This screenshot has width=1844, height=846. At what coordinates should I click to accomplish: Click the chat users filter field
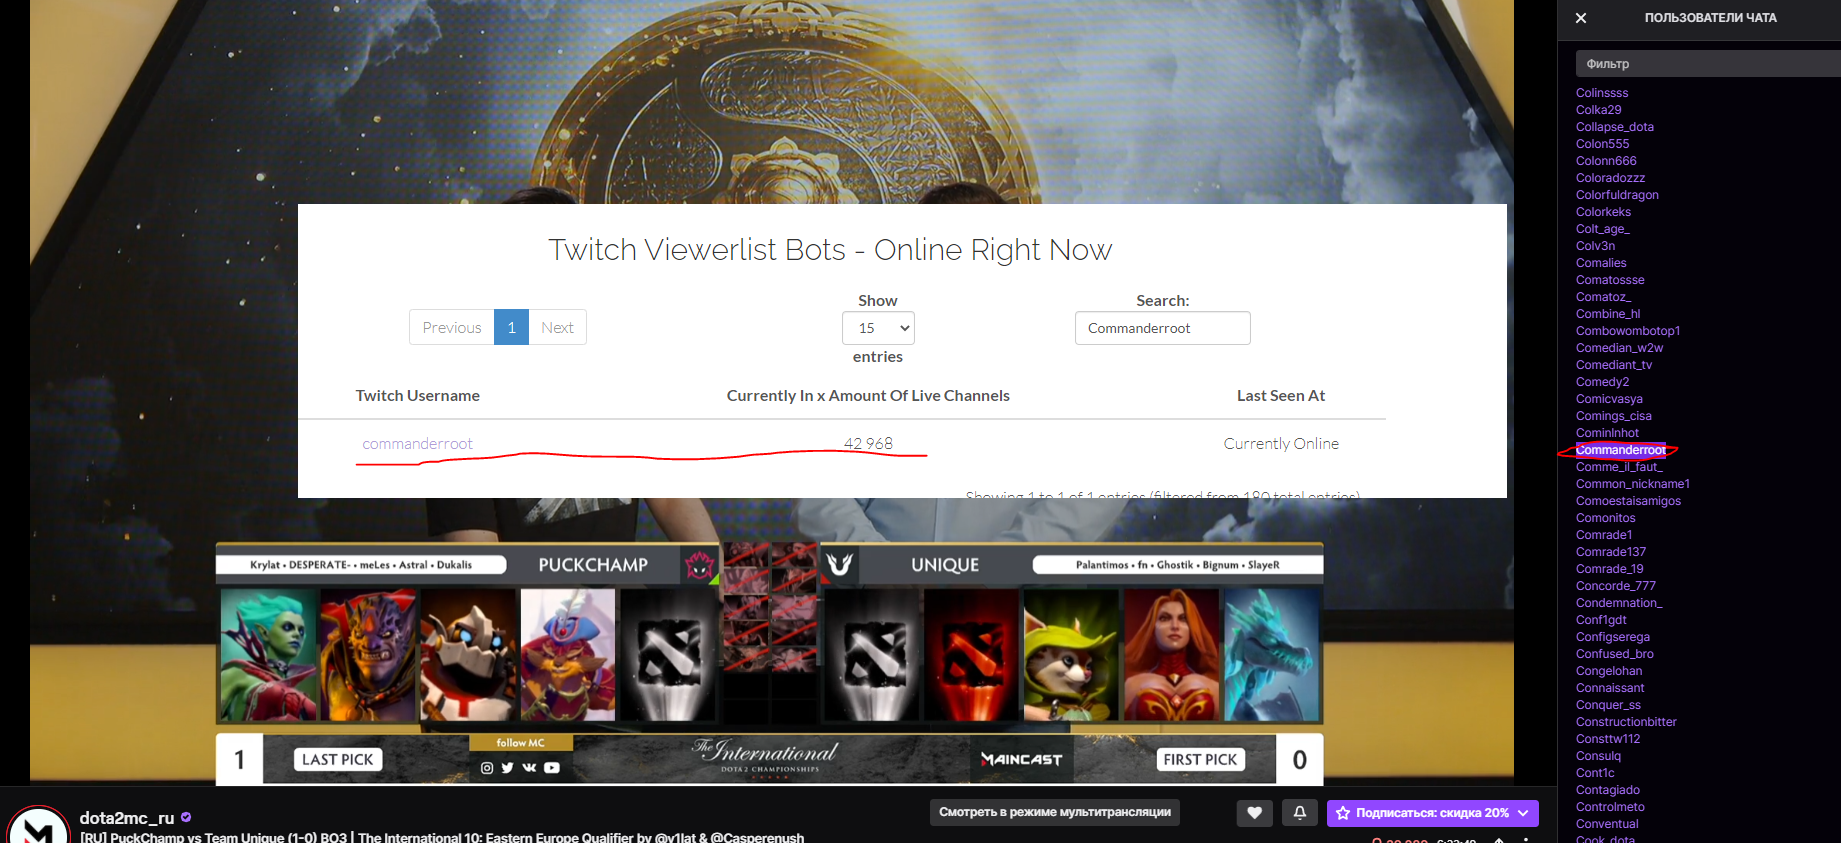click(x=1709, y=64)
